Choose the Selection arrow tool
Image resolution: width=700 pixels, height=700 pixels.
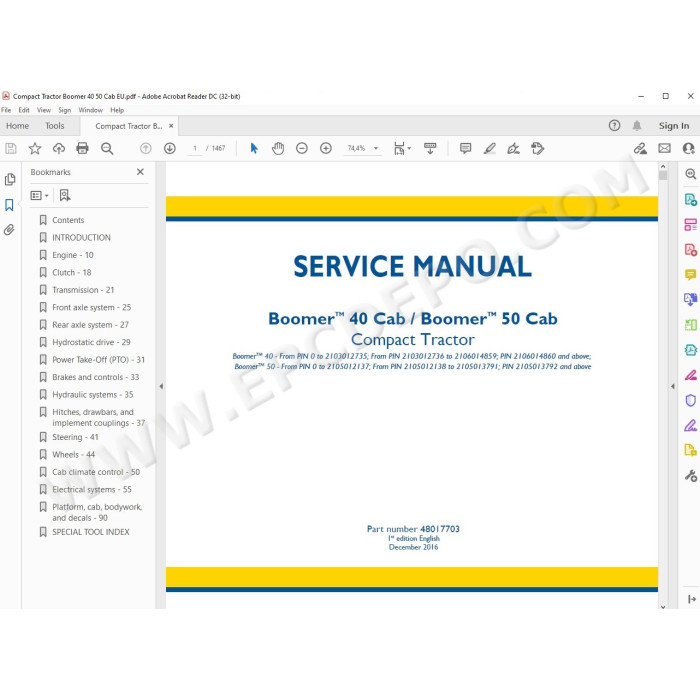(x=254, y=148)
